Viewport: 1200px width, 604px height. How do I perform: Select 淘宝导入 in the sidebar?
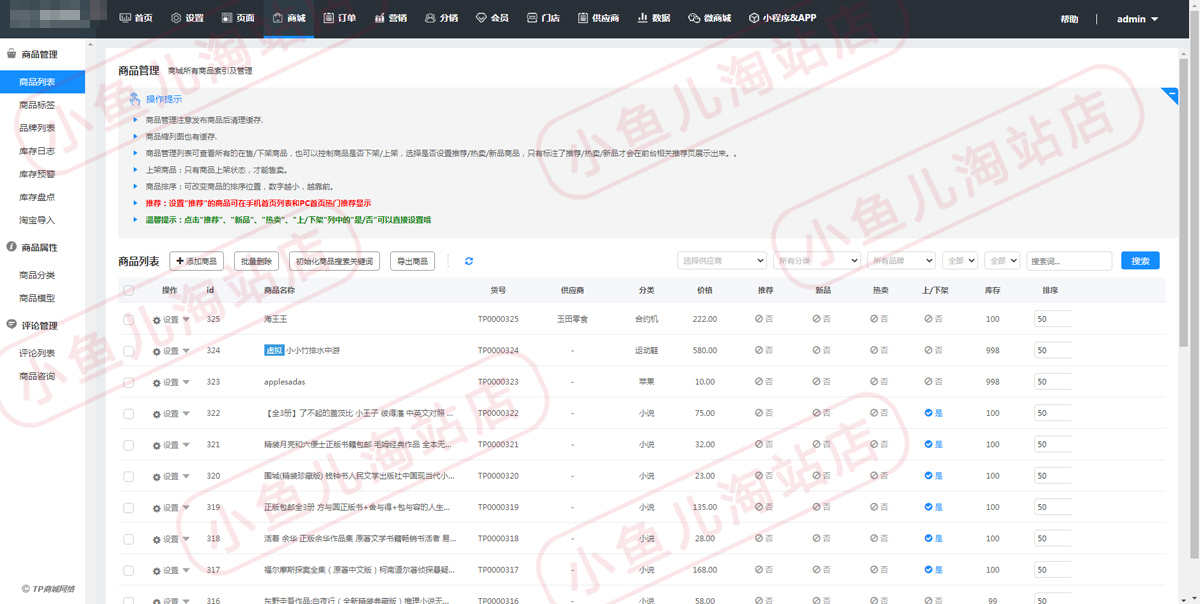(37, 220)
